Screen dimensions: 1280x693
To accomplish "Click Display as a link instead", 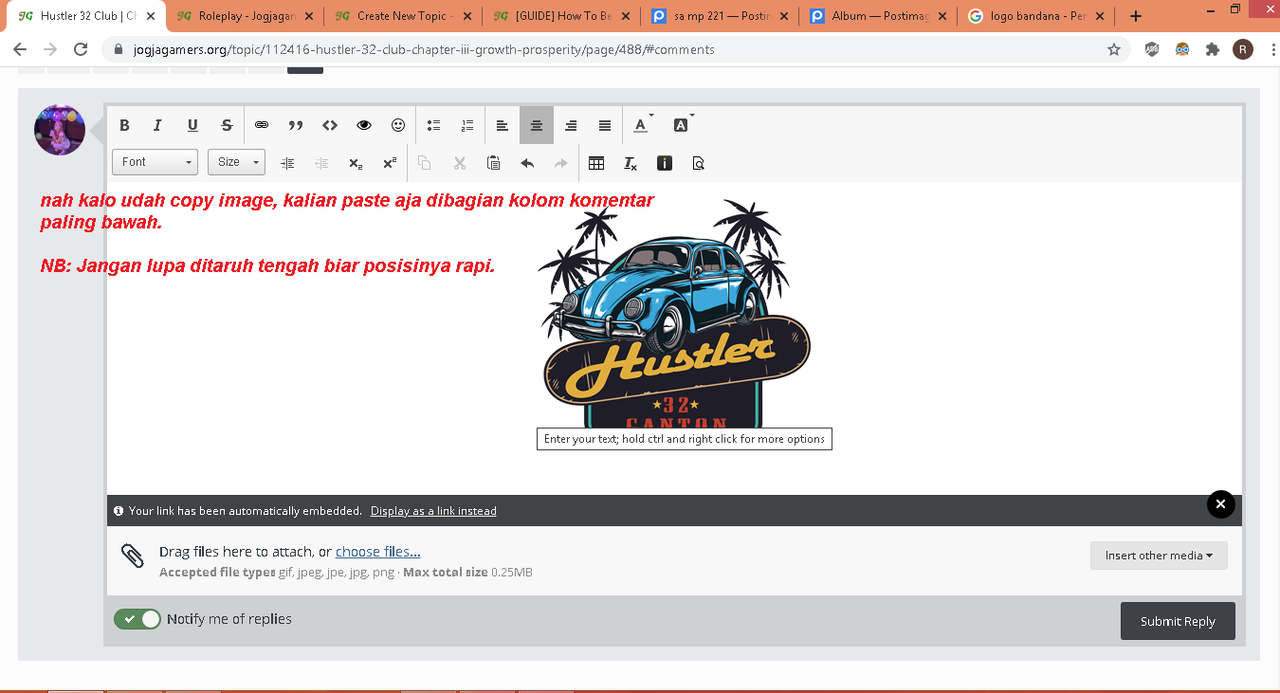I will 433,511.
